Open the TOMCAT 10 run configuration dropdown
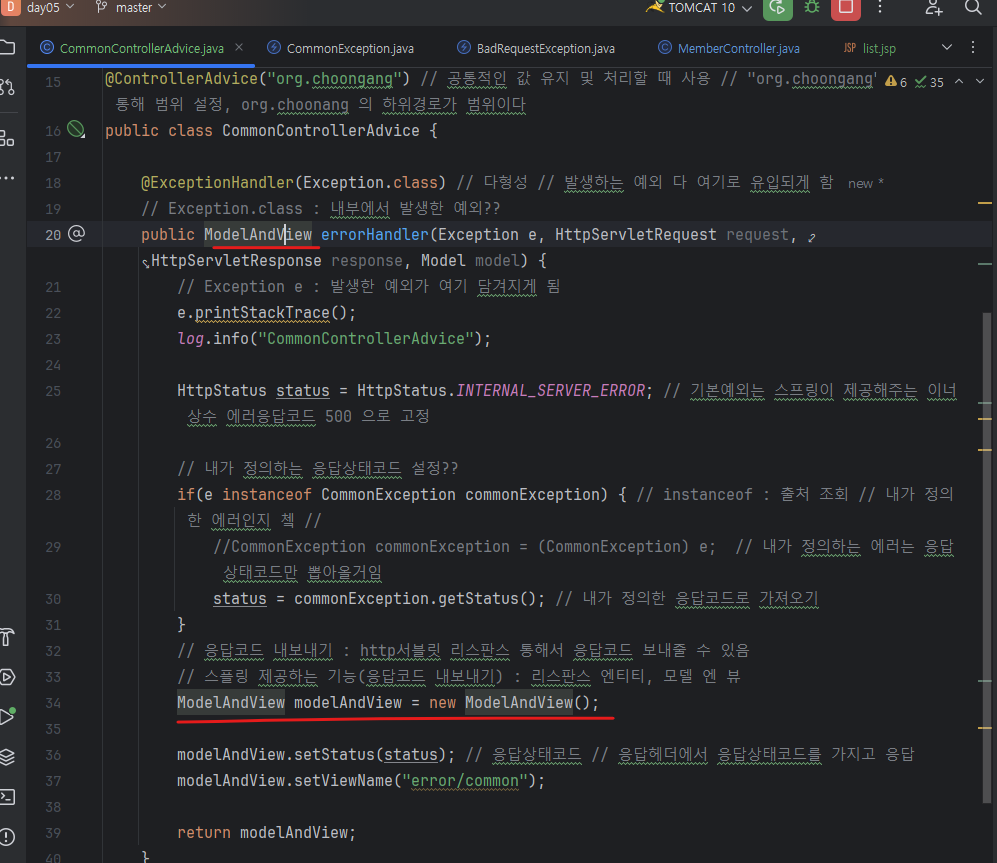This screenshot has height=863, width=997. 700,8
